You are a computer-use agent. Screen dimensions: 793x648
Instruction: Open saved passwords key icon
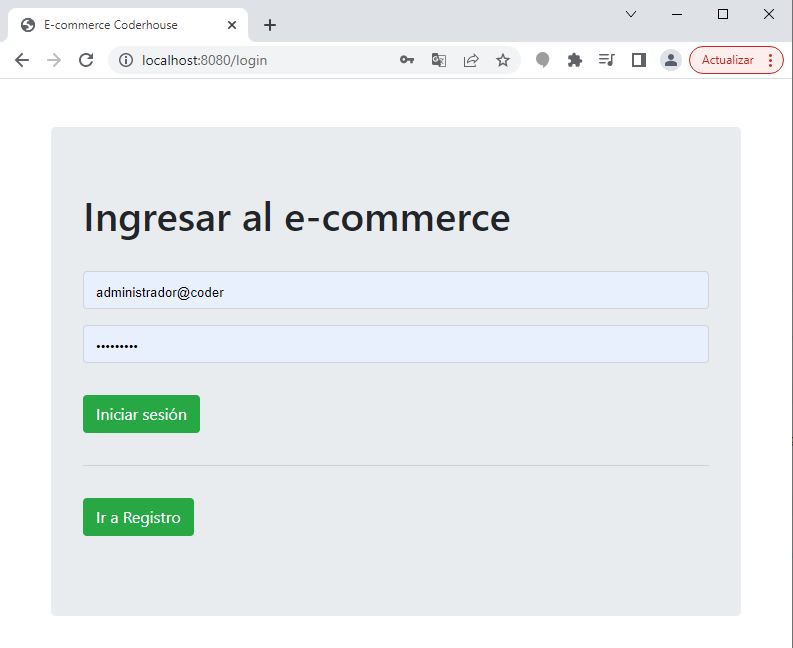pyautogui.click(x=407, y=60)
